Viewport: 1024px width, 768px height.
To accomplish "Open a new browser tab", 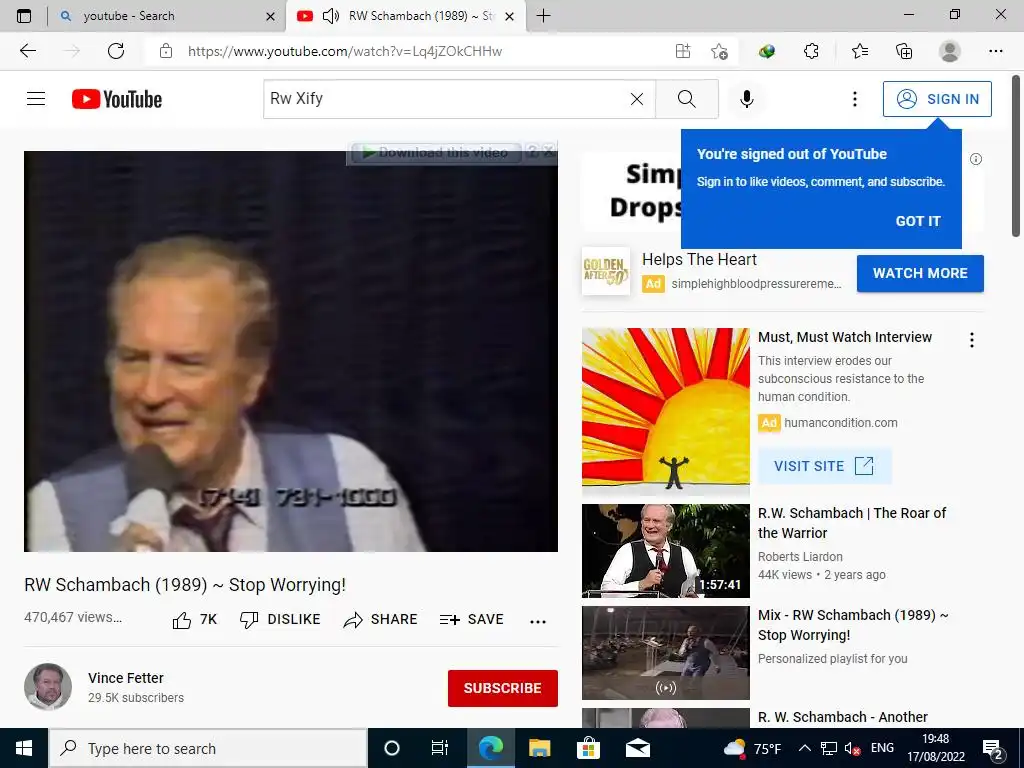I will coord(543,16).
